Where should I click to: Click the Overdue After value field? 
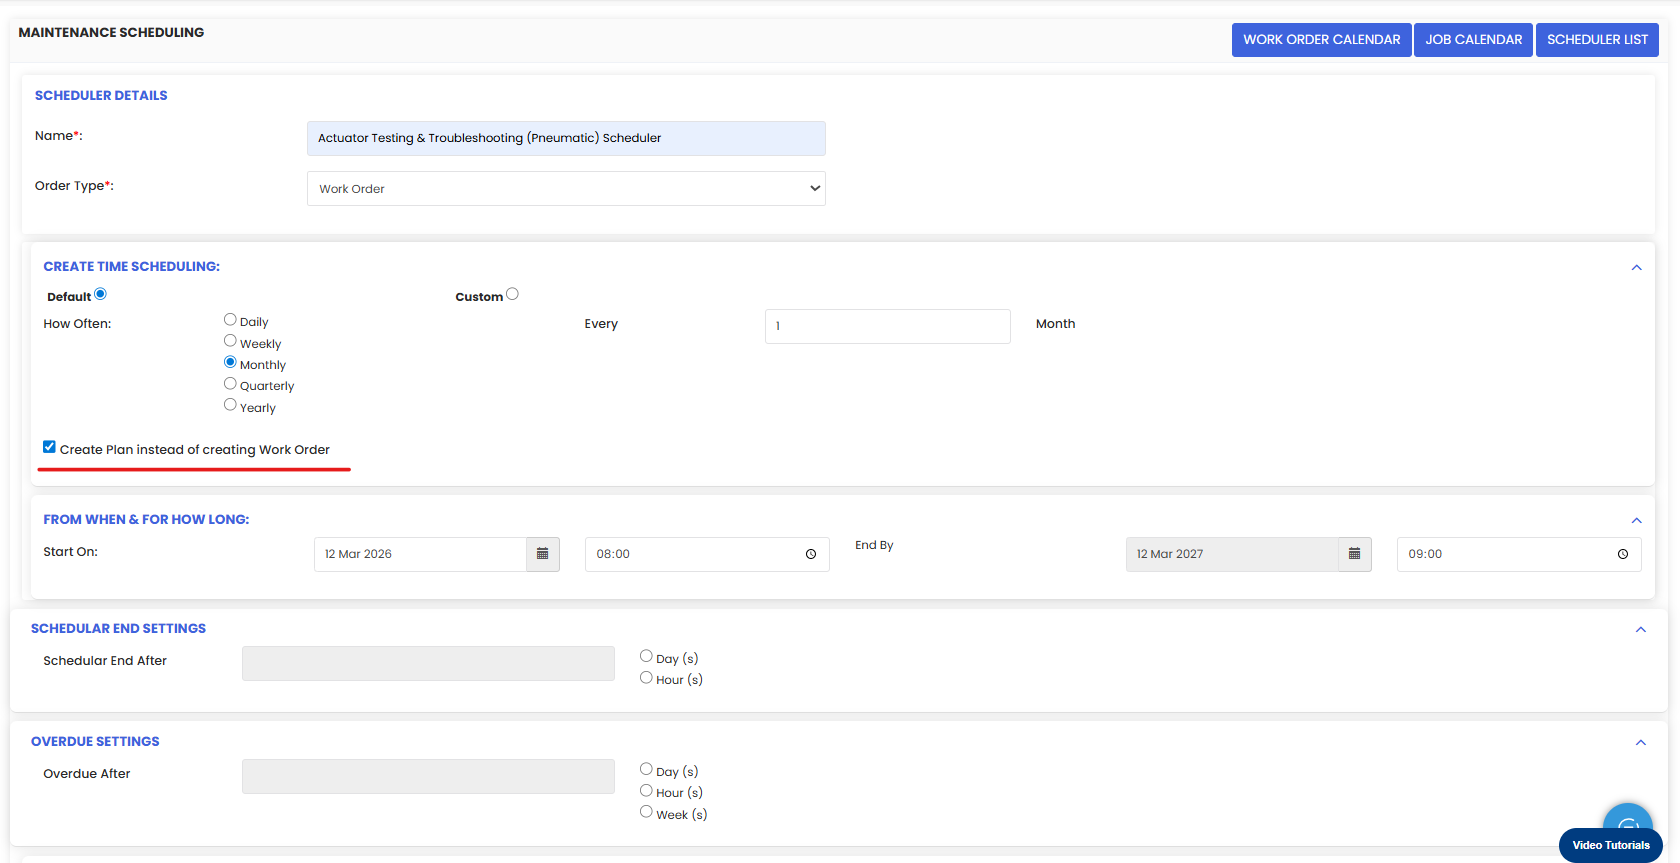428,777
